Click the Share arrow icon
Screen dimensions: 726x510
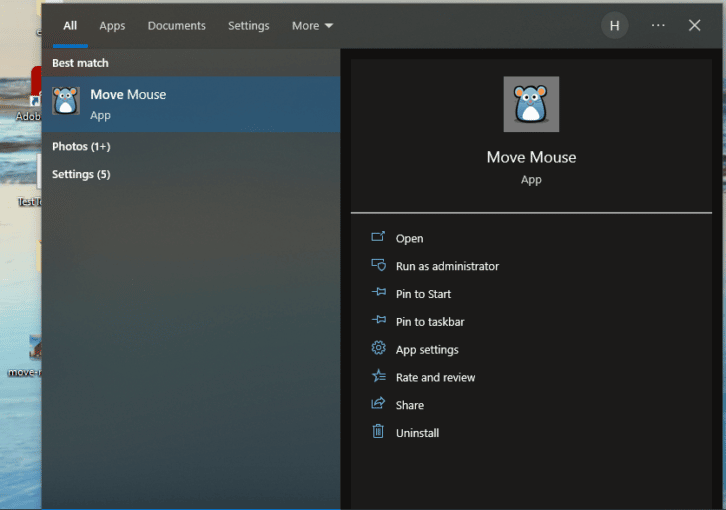point(378,405)
